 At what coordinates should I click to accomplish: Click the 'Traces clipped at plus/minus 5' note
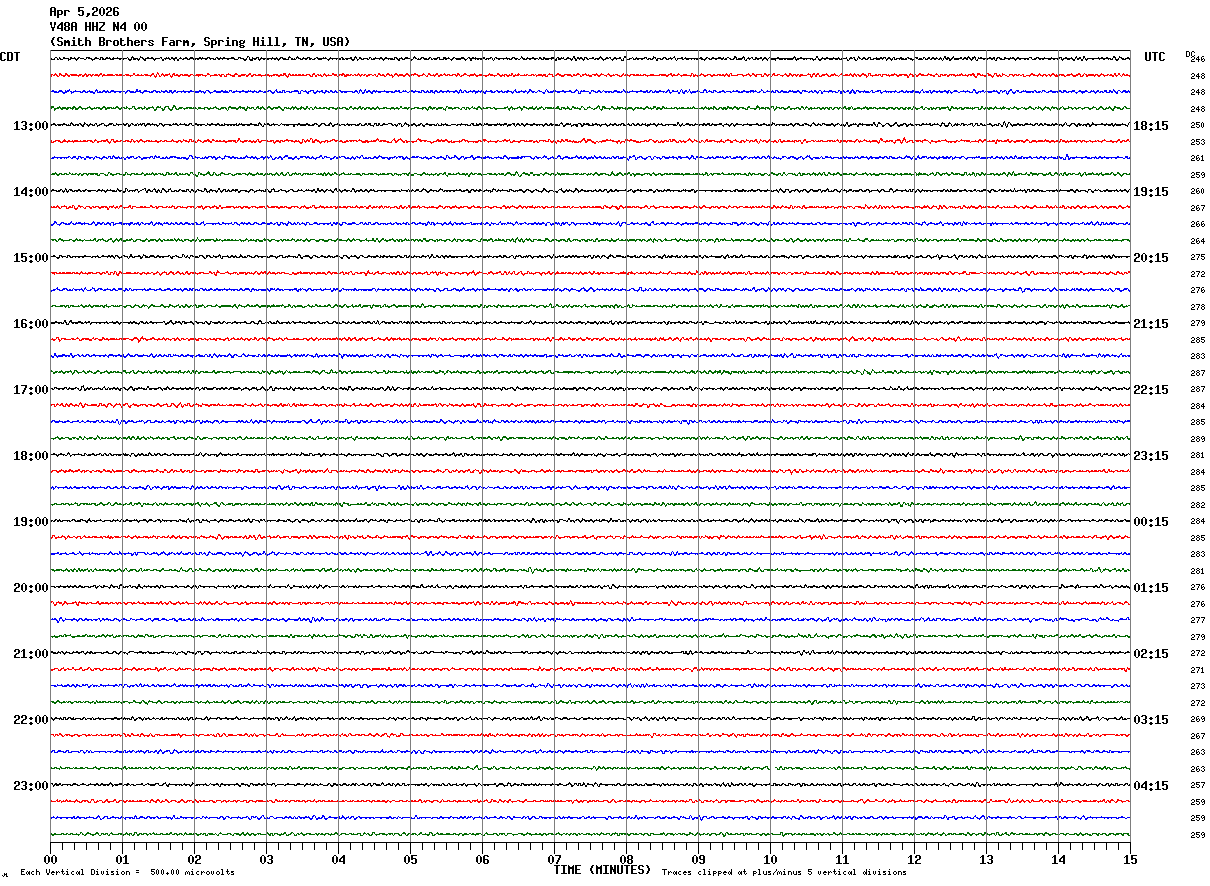point(746,873)
